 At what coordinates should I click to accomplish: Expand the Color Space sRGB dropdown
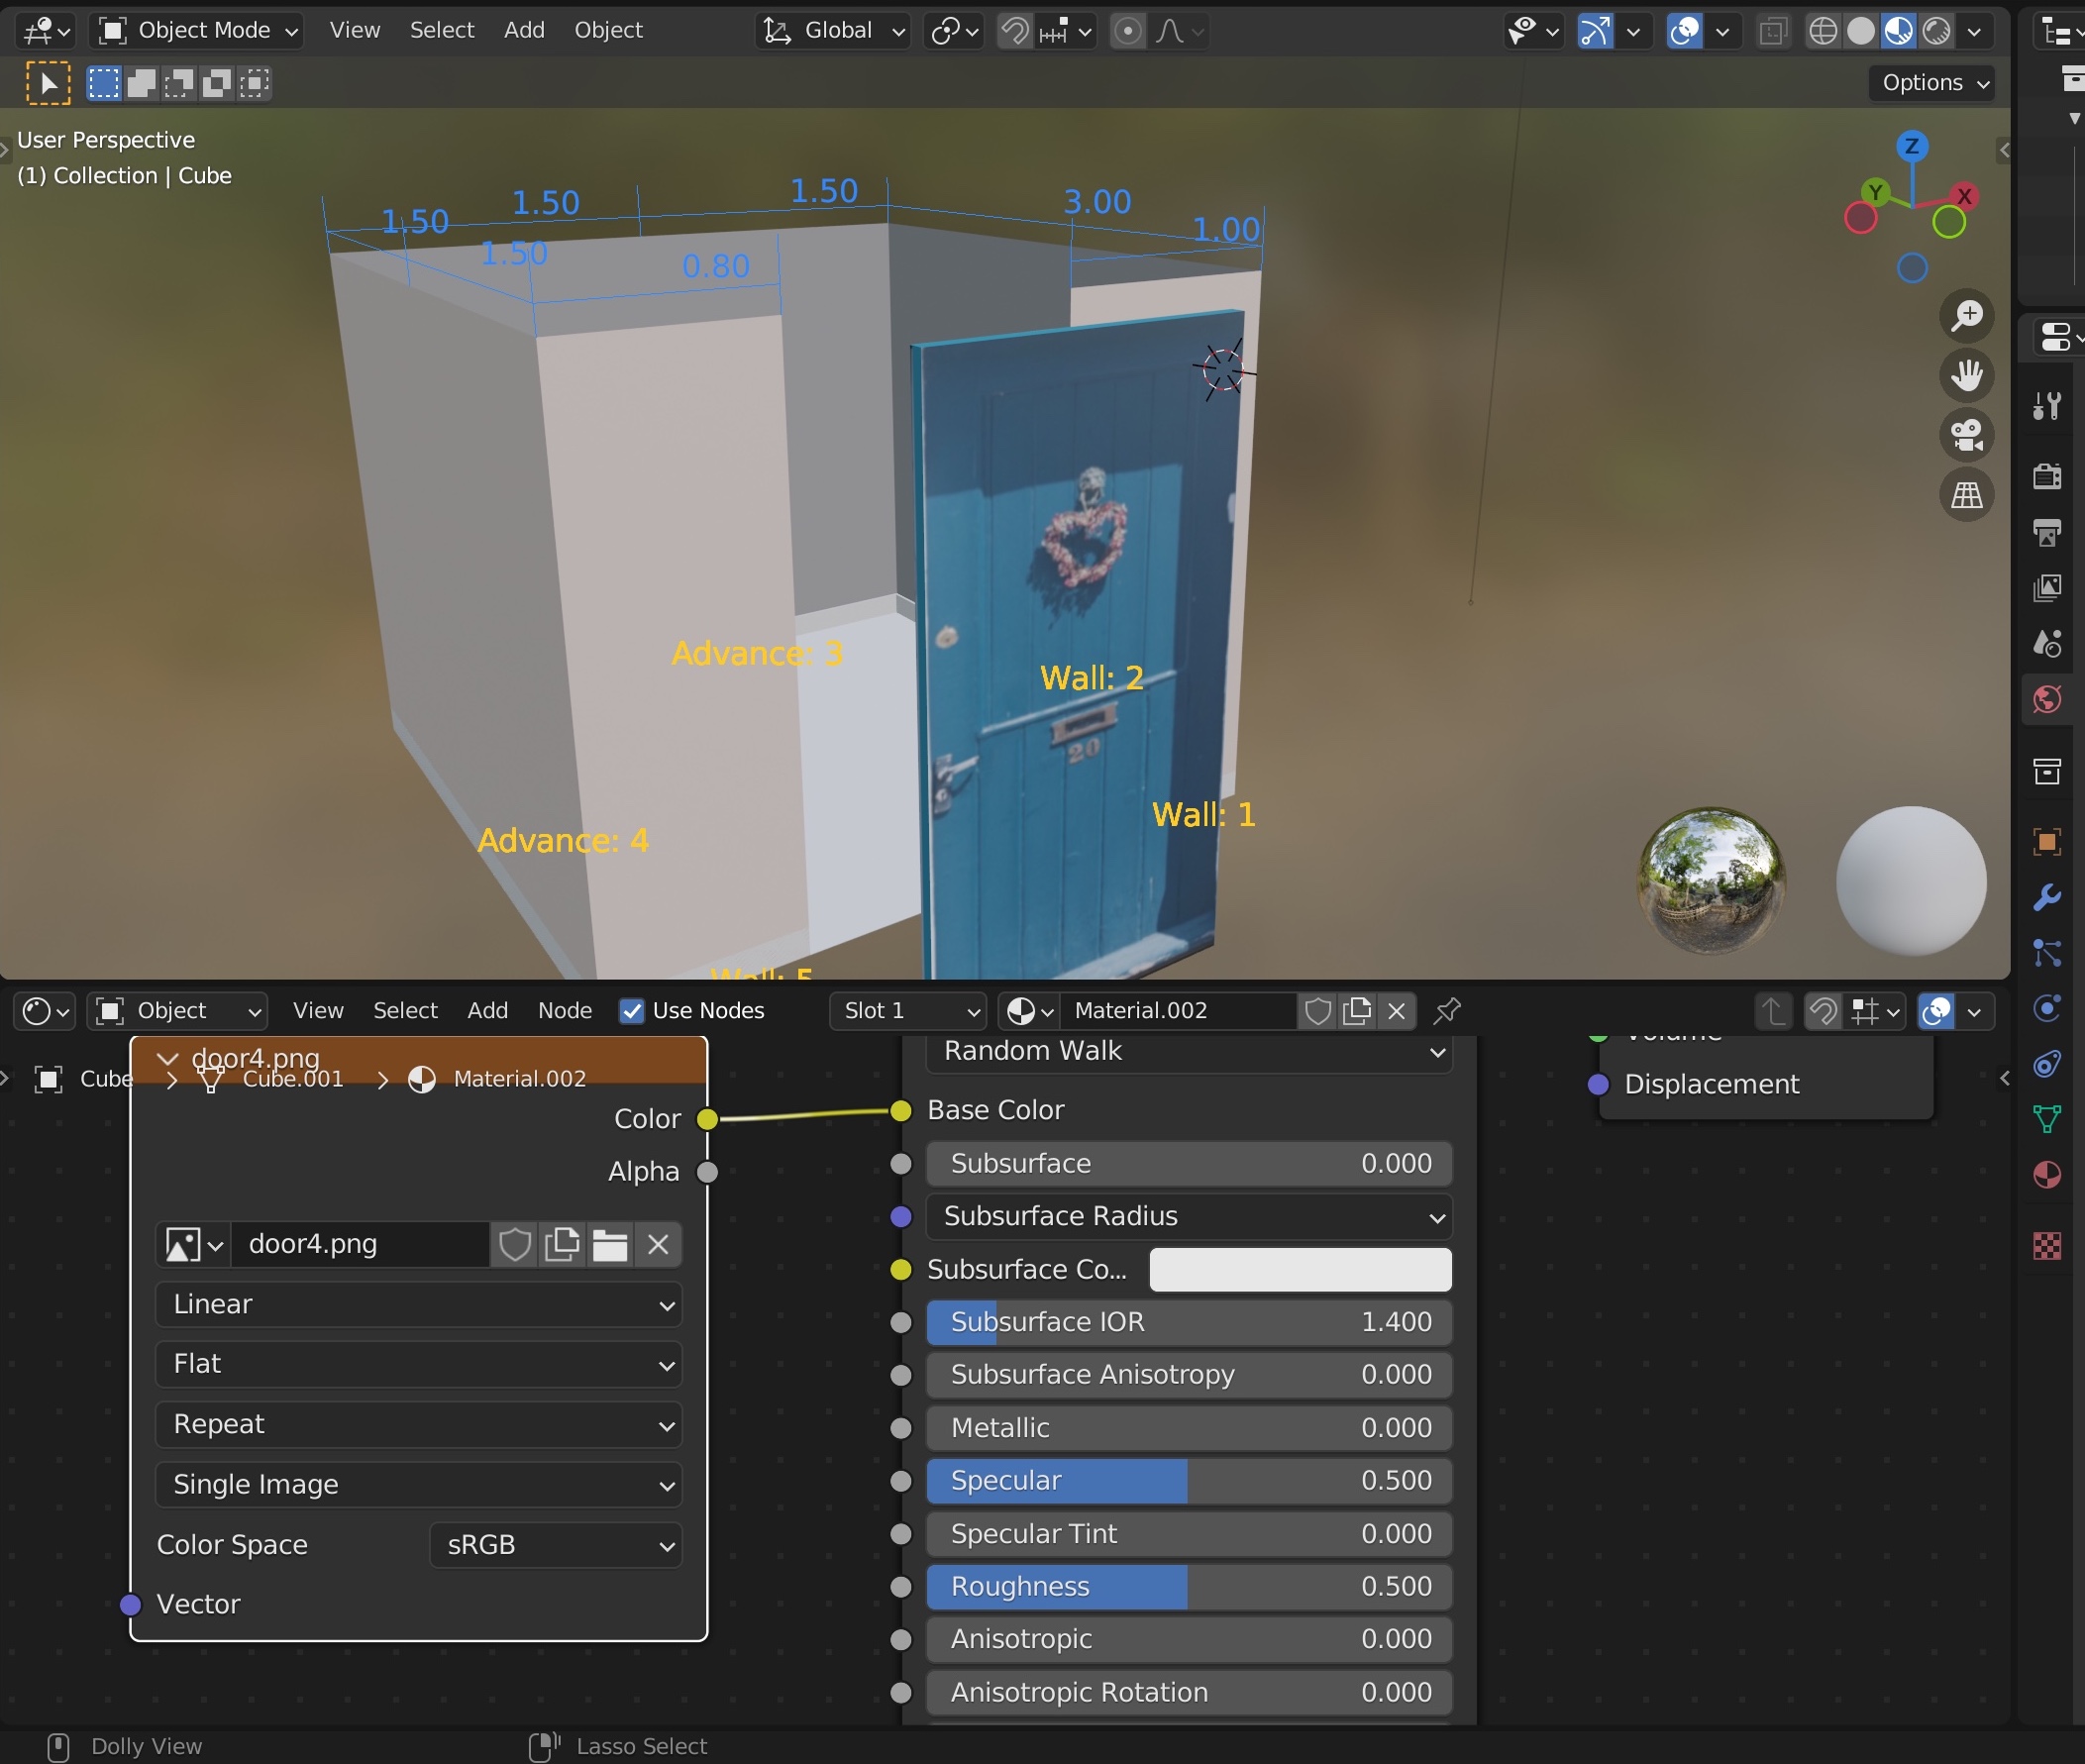[556, 1546]
